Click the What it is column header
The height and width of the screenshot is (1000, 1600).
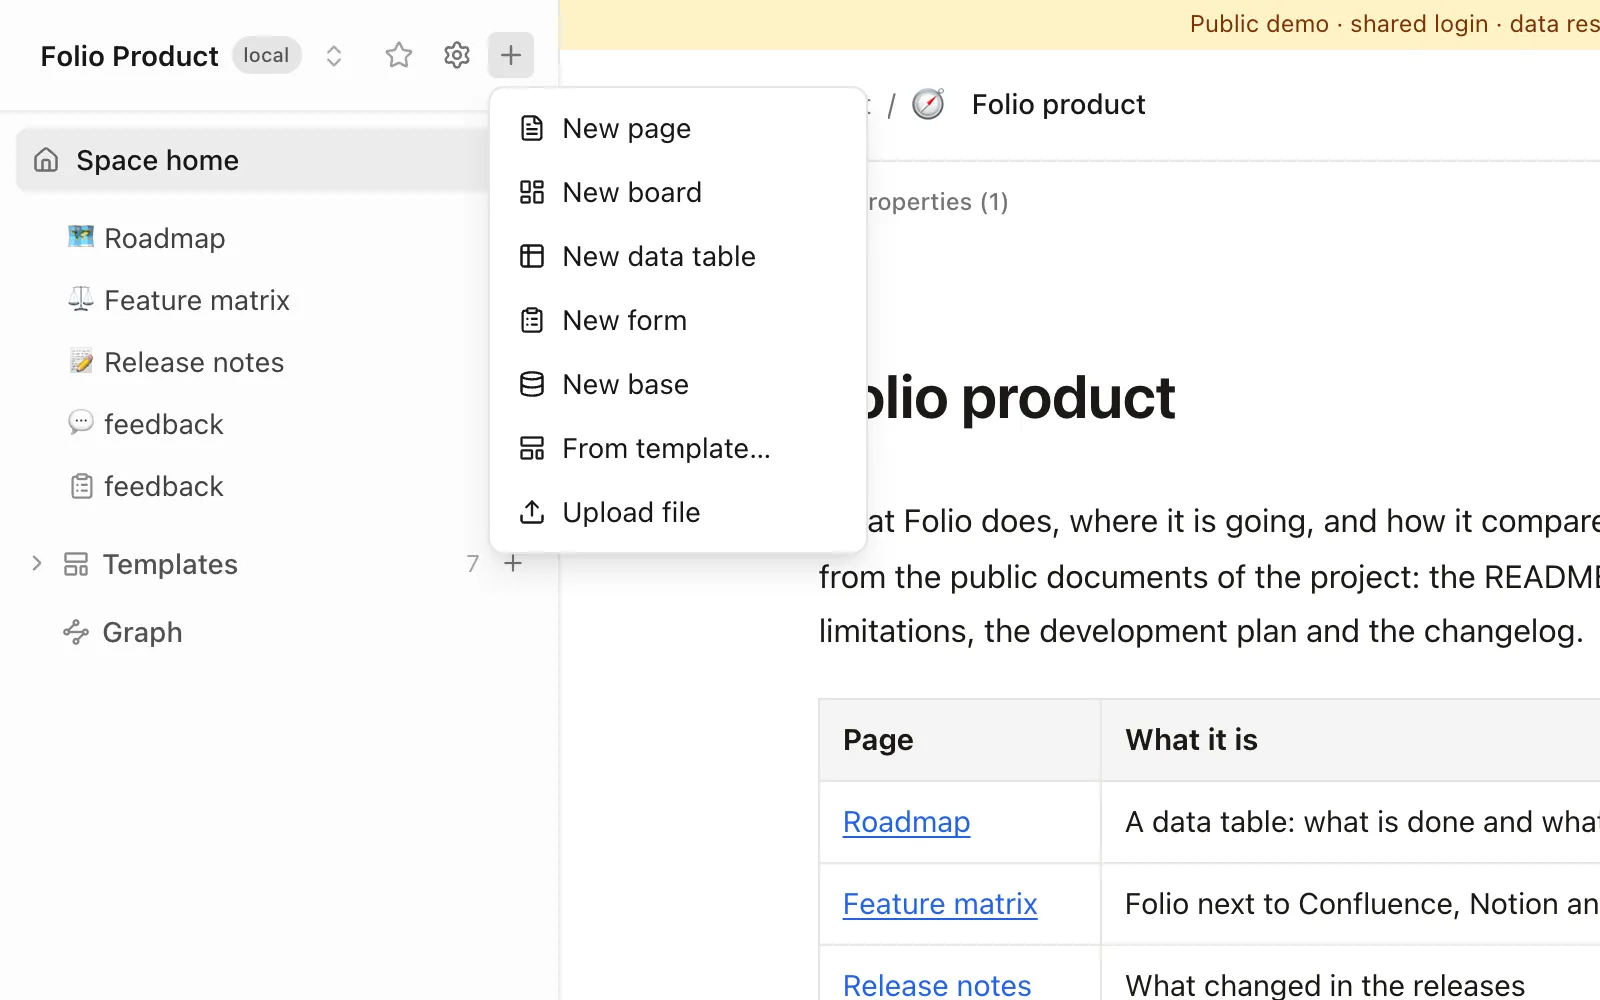click(x=1351, y=740)
